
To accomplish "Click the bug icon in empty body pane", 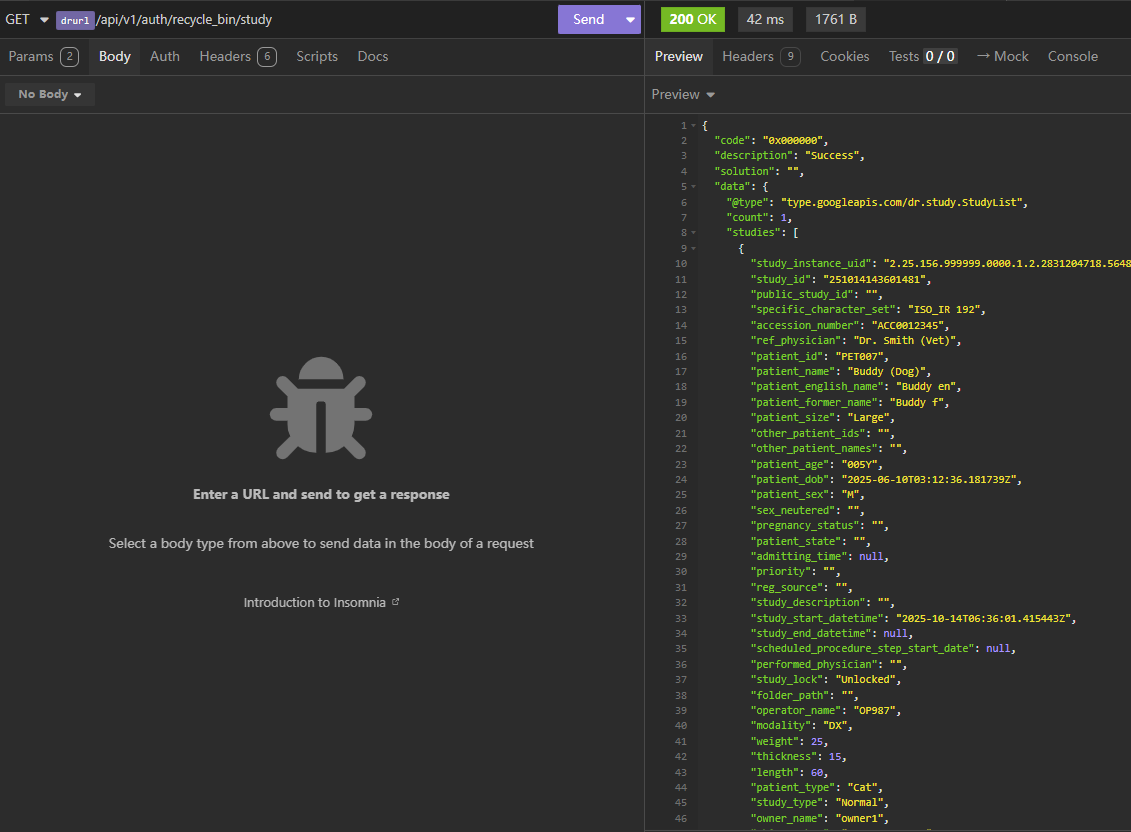I will 320,407.
